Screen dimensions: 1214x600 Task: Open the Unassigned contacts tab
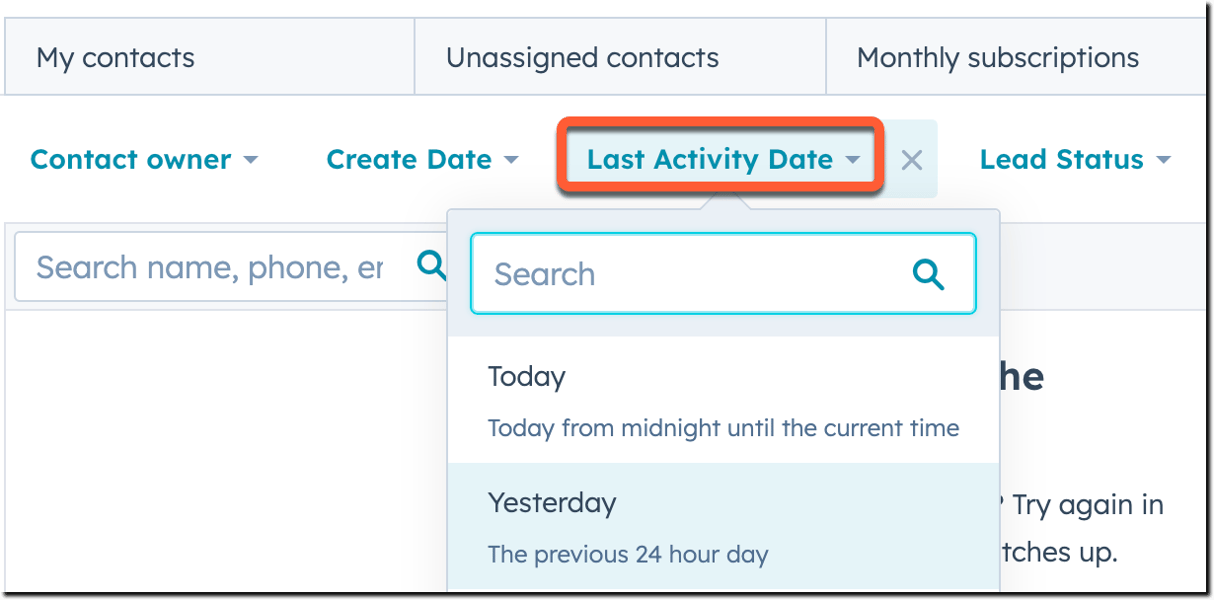[x=582, y=58]
